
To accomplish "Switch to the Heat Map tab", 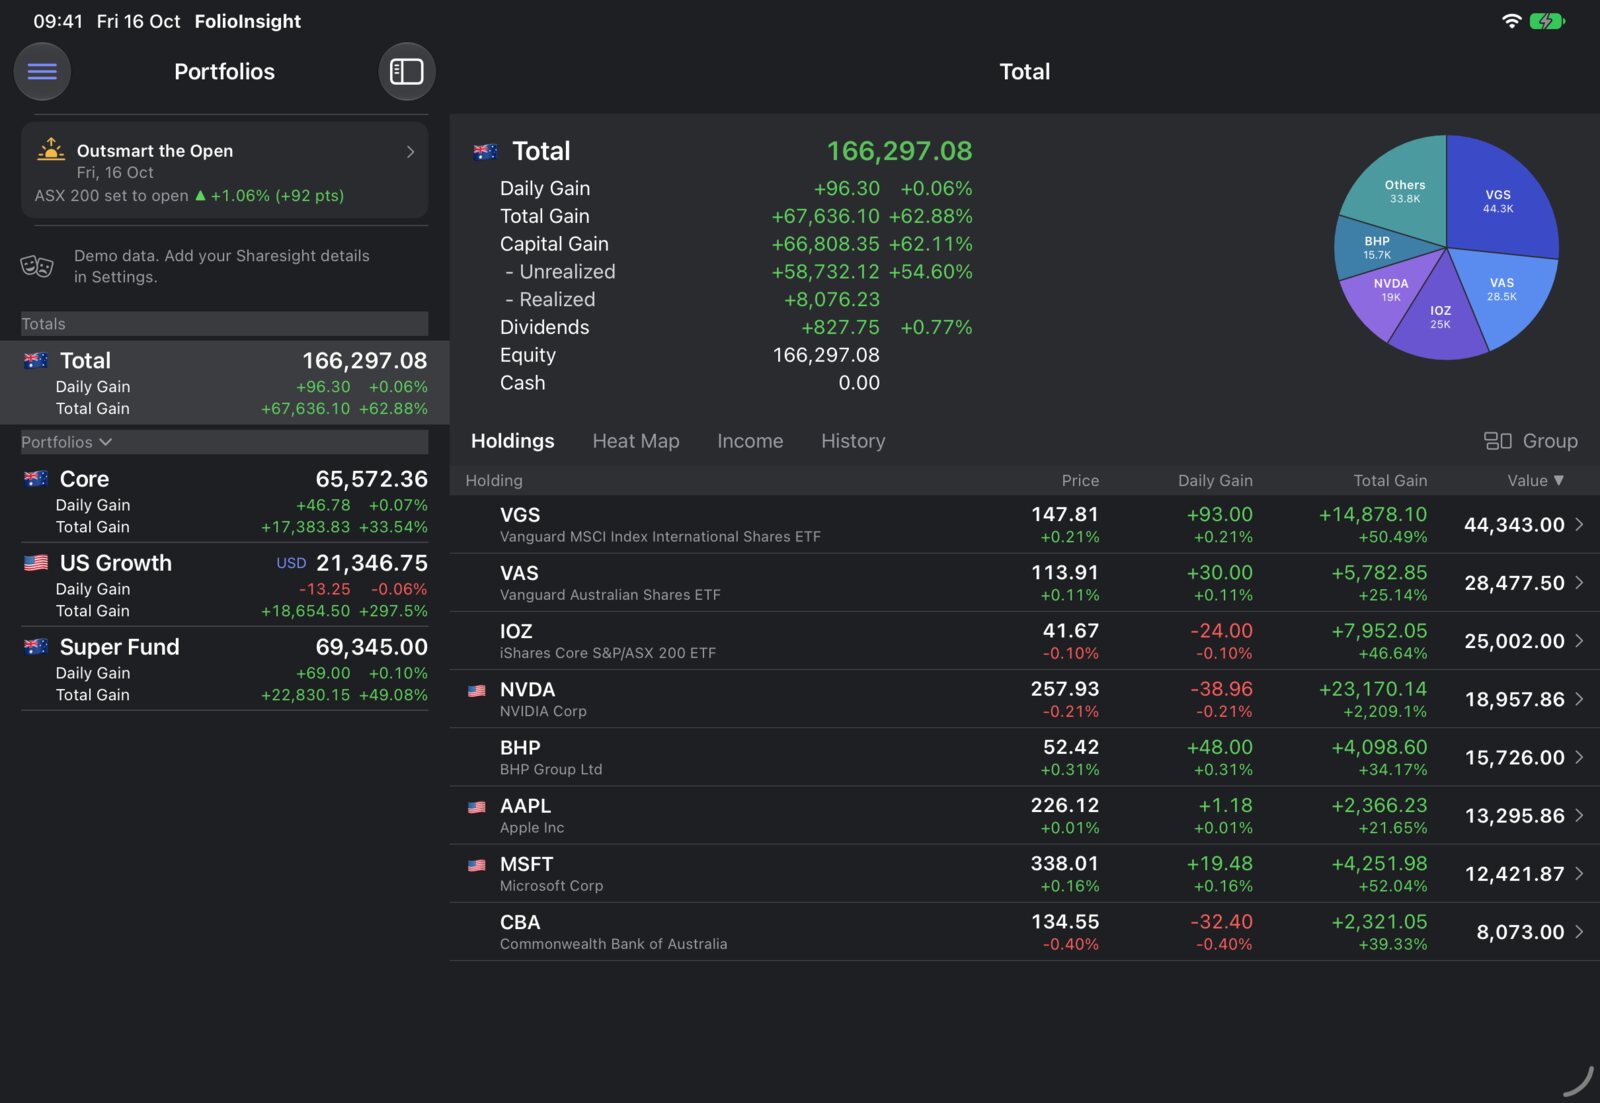I will 636,441.
